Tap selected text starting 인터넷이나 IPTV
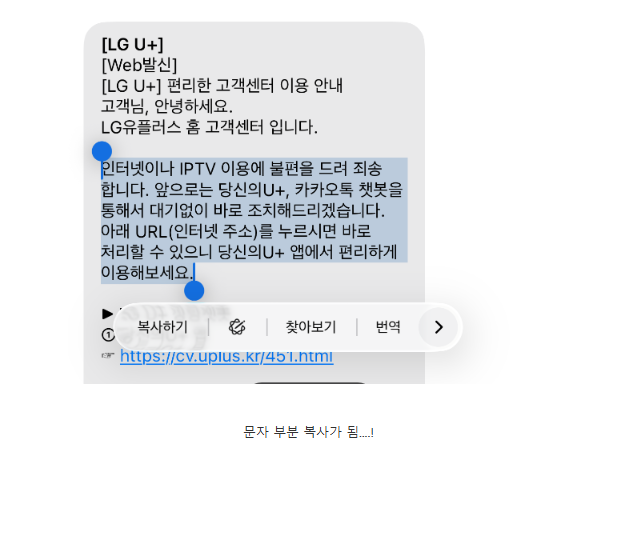This screenshot has width=621, height=554. [x=242, y=169]
